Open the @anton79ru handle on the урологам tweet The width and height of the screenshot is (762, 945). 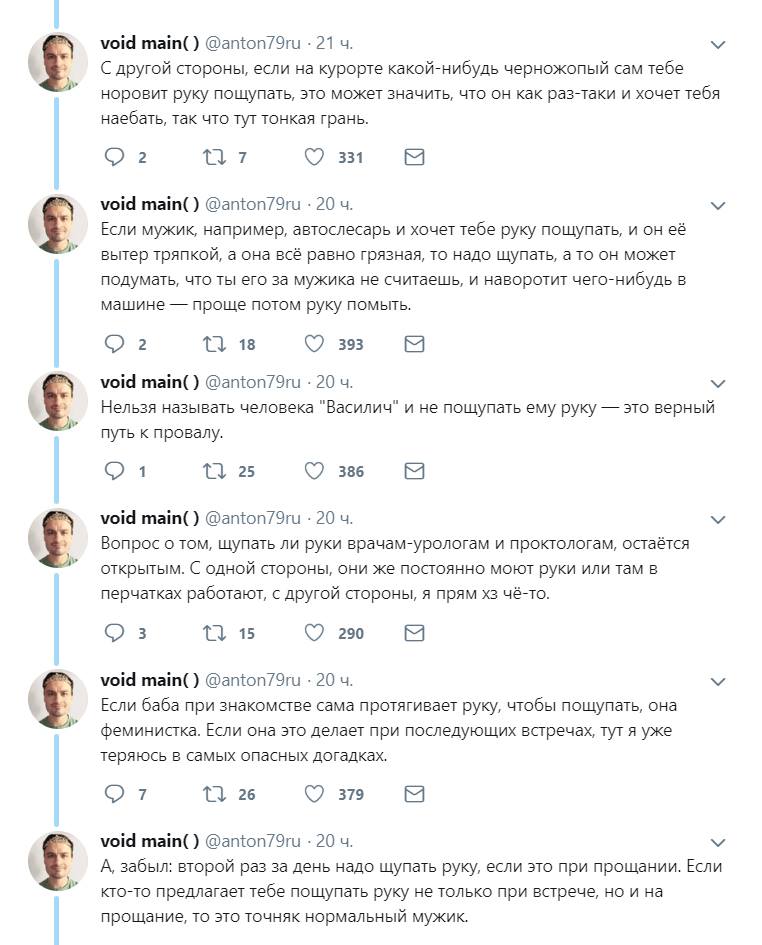(253, 518)
